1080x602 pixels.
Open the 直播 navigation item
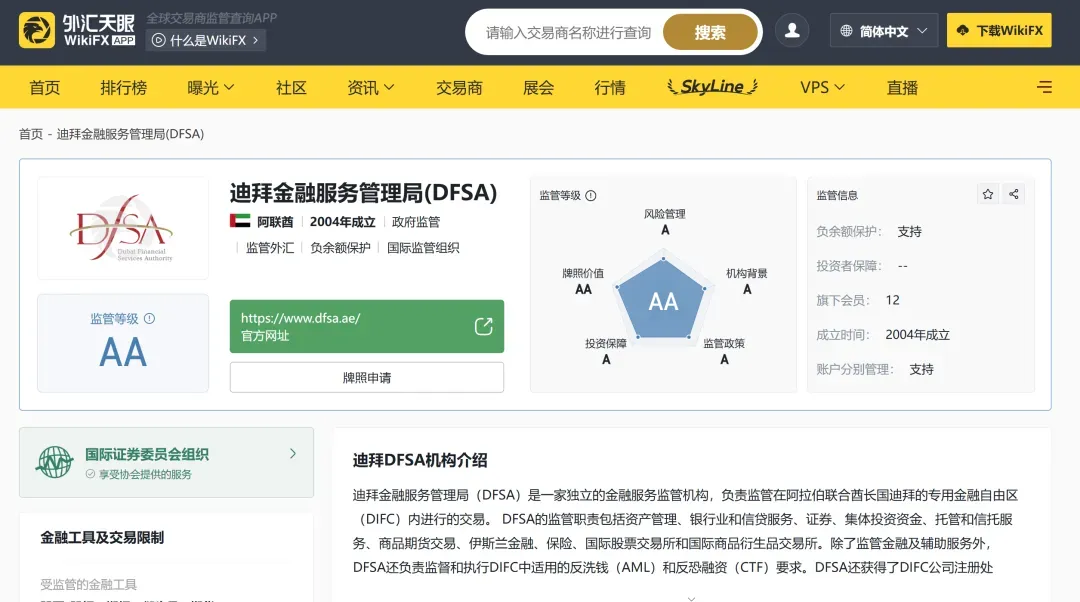[x=902, y=87]
